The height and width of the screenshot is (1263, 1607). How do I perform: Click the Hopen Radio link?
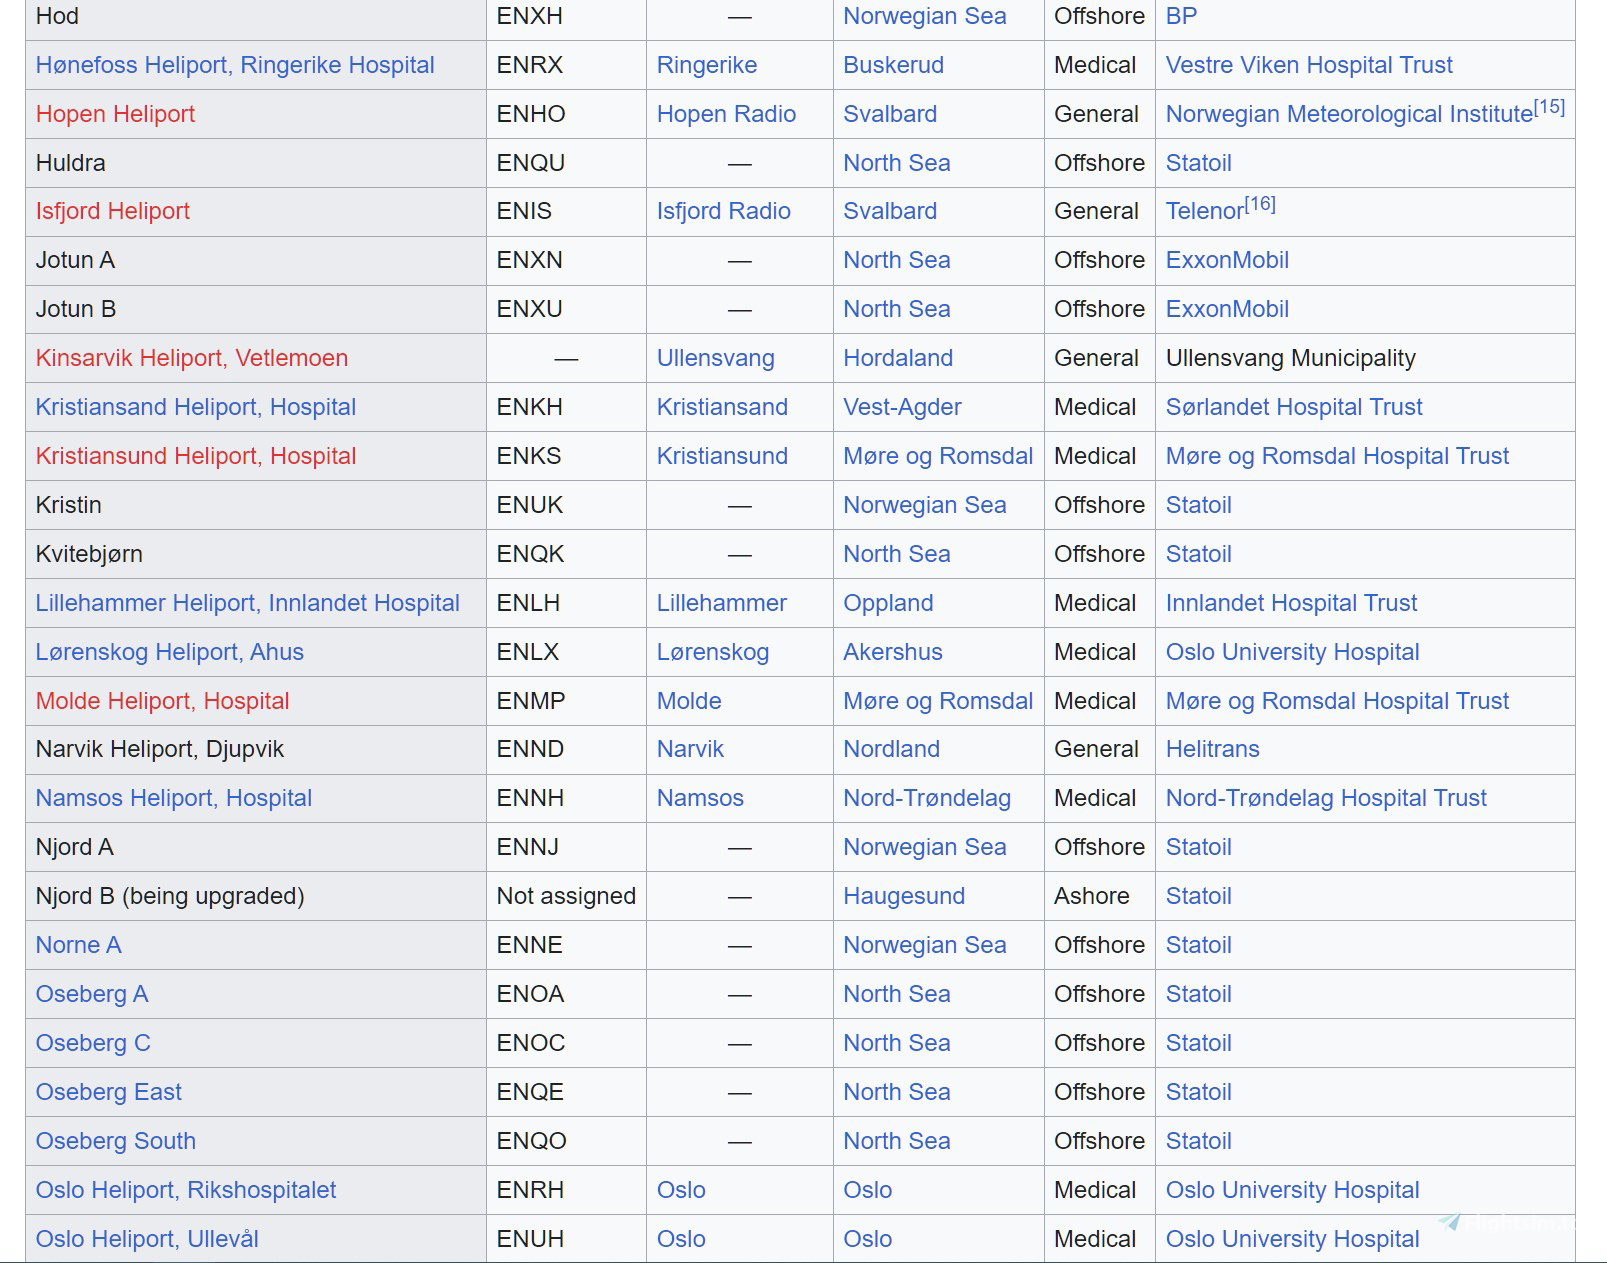pyautogui.click(x=727, y=114)
